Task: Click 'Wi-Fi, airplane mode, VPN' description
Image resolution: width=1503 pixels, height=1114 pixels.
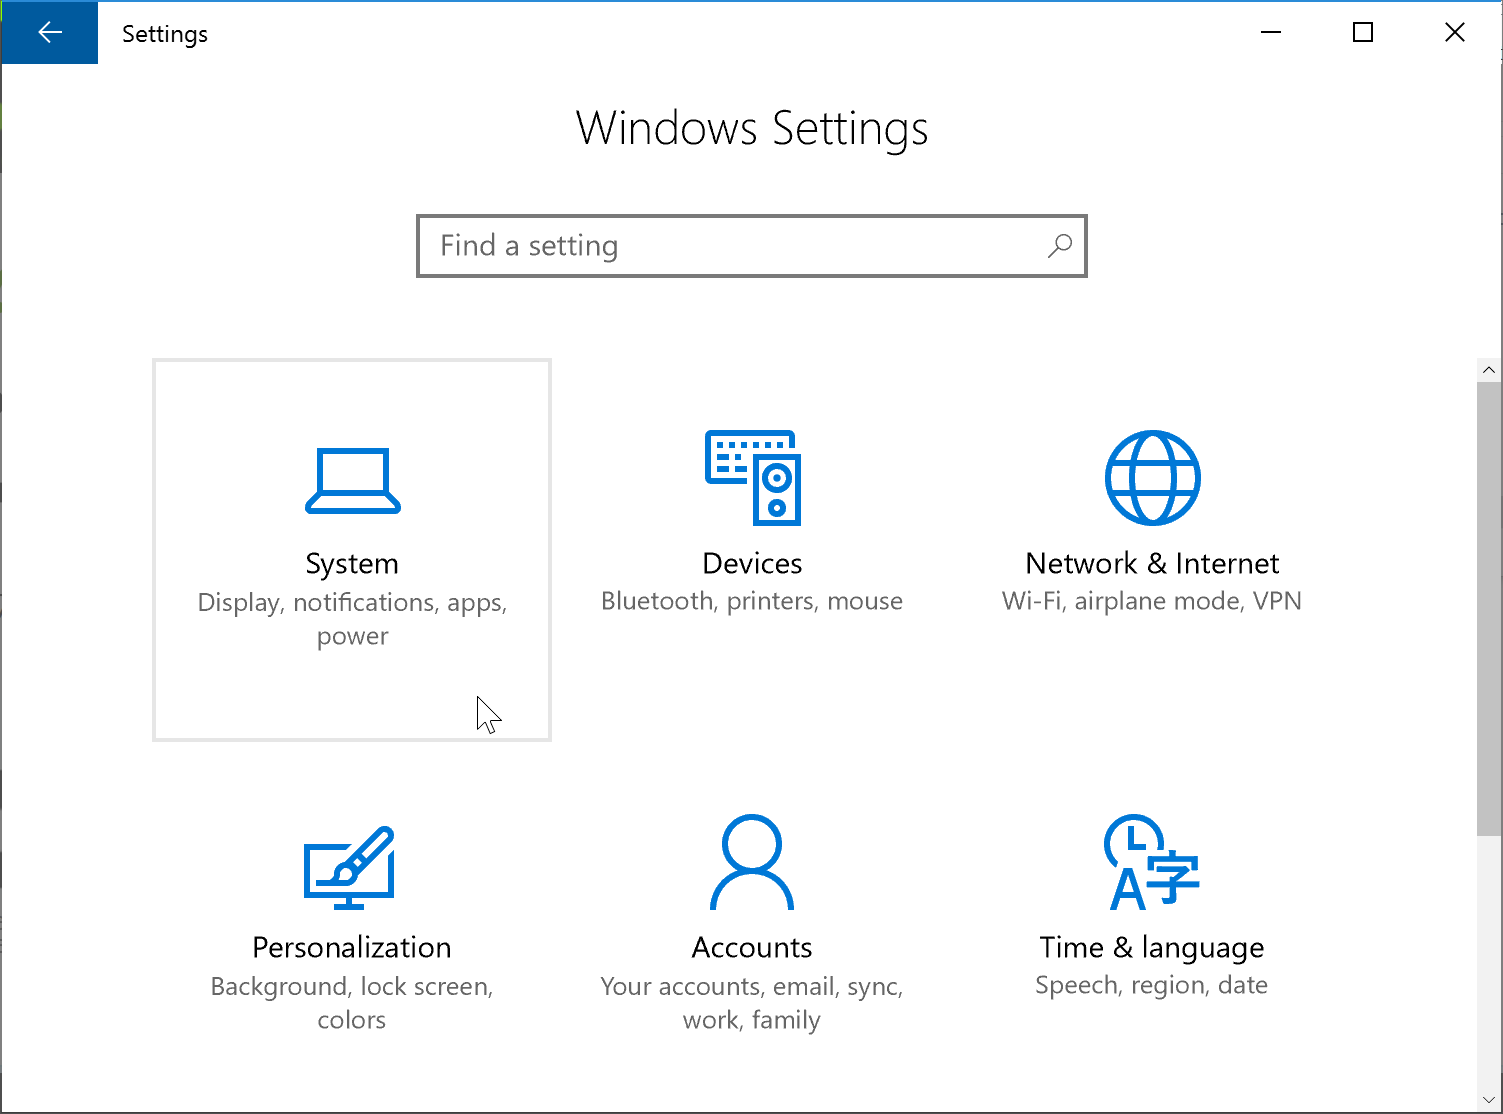Action: pos(1152,601)
